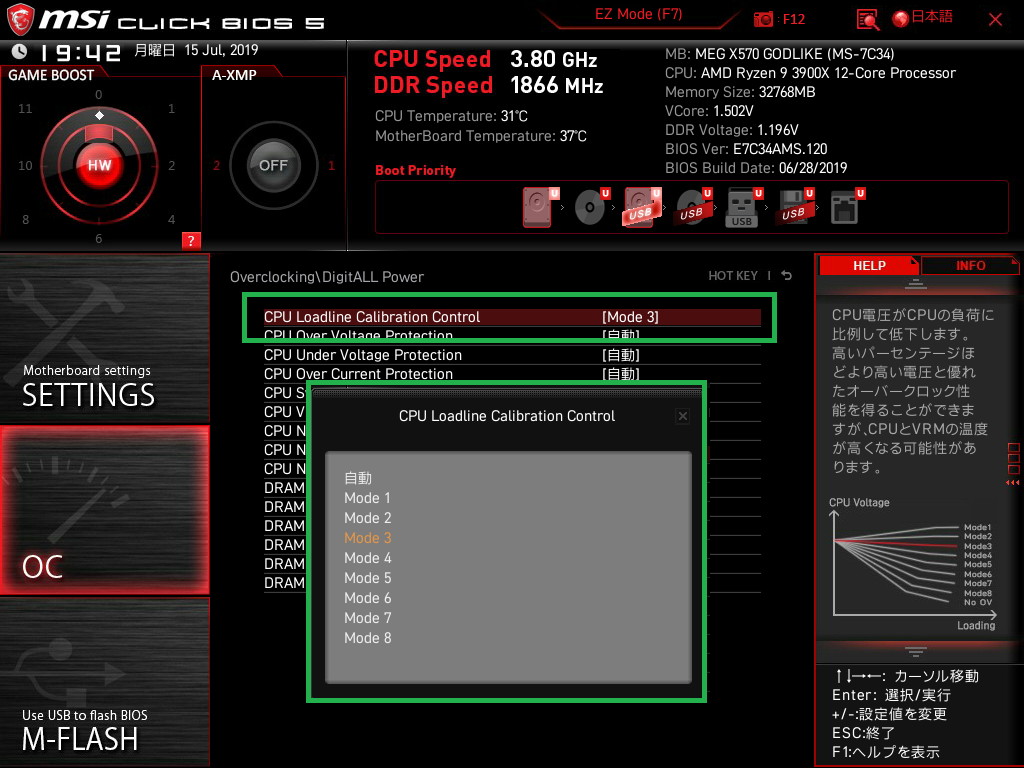
Task: Select the USB key boot device icon
Action: pos(743,208)
